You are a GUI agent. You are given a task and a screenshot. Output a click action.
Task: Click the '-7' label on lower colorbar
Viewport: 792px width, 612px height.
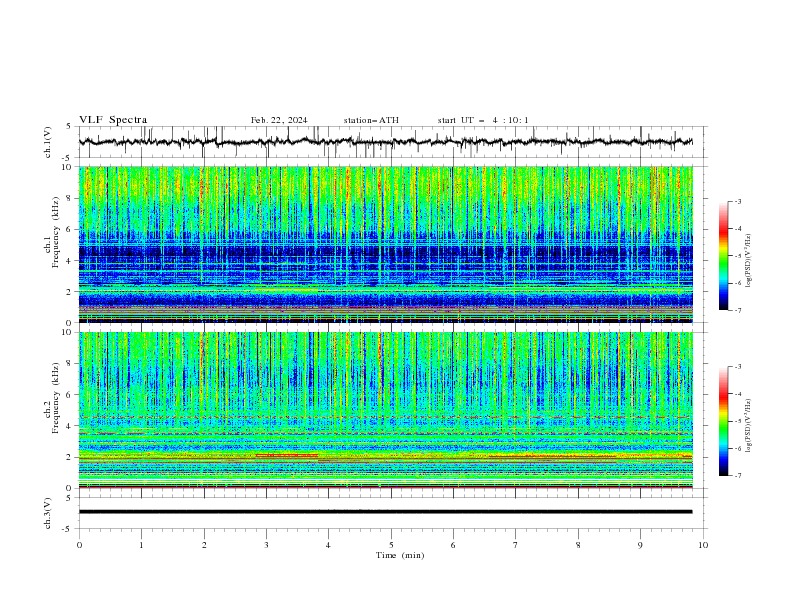point(737,476)
